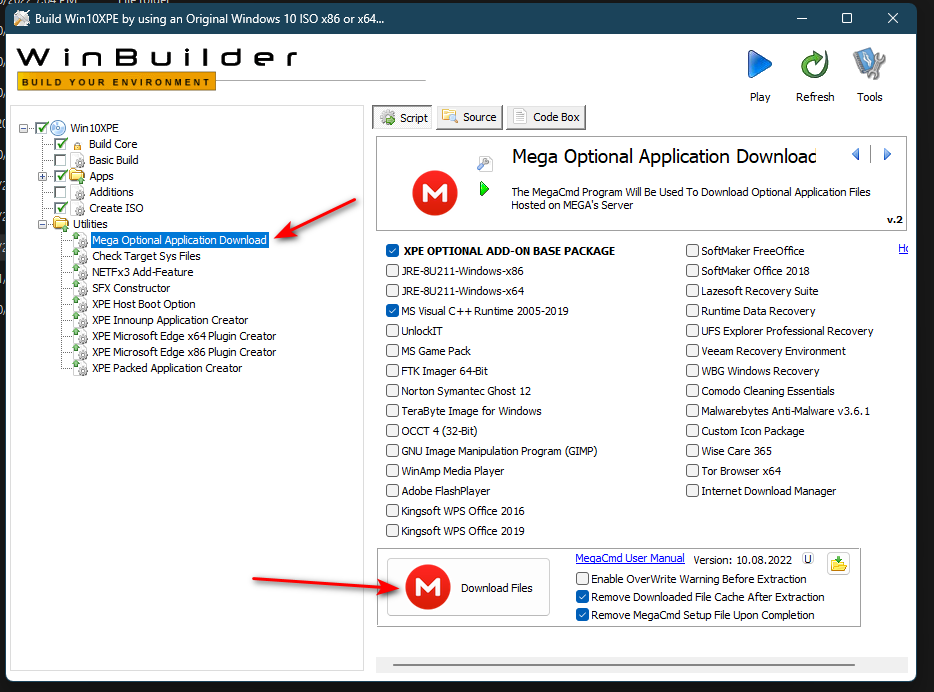Image resolution: width=934 pixels, height=692 pixels.
Task: Expand the Apps tree node
Action: 42,176
